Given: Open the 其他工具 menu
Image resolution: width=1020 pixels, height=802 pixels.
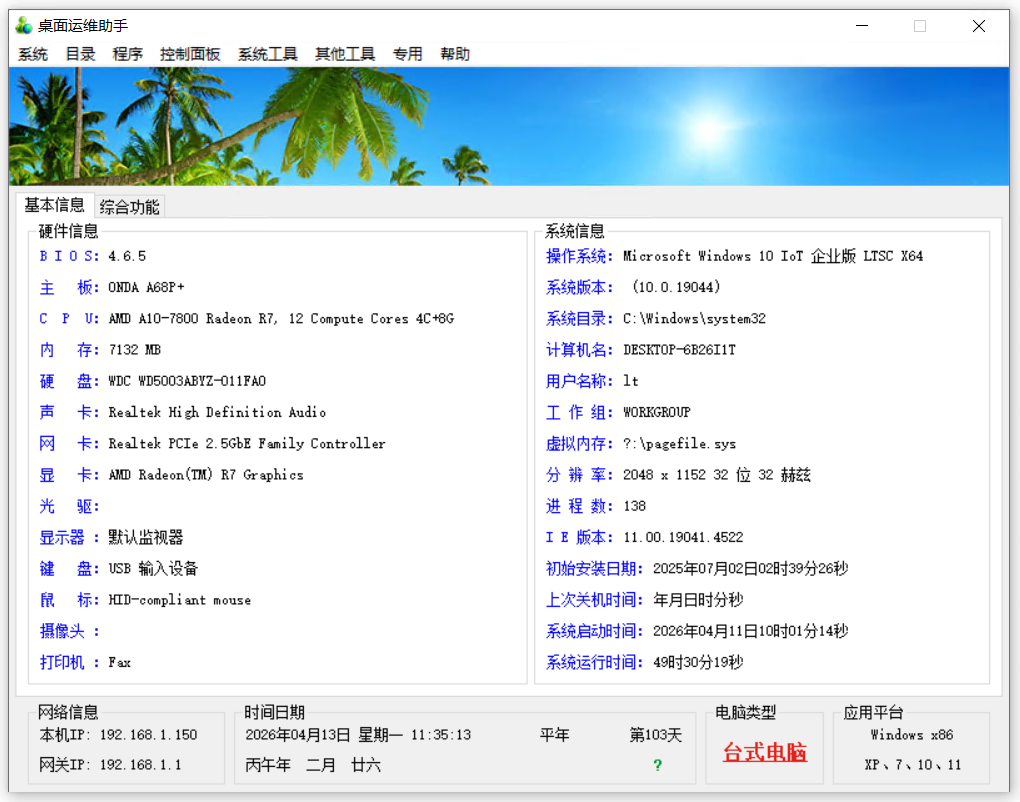Looking at the screenshot, I should (x=345, y=54).
